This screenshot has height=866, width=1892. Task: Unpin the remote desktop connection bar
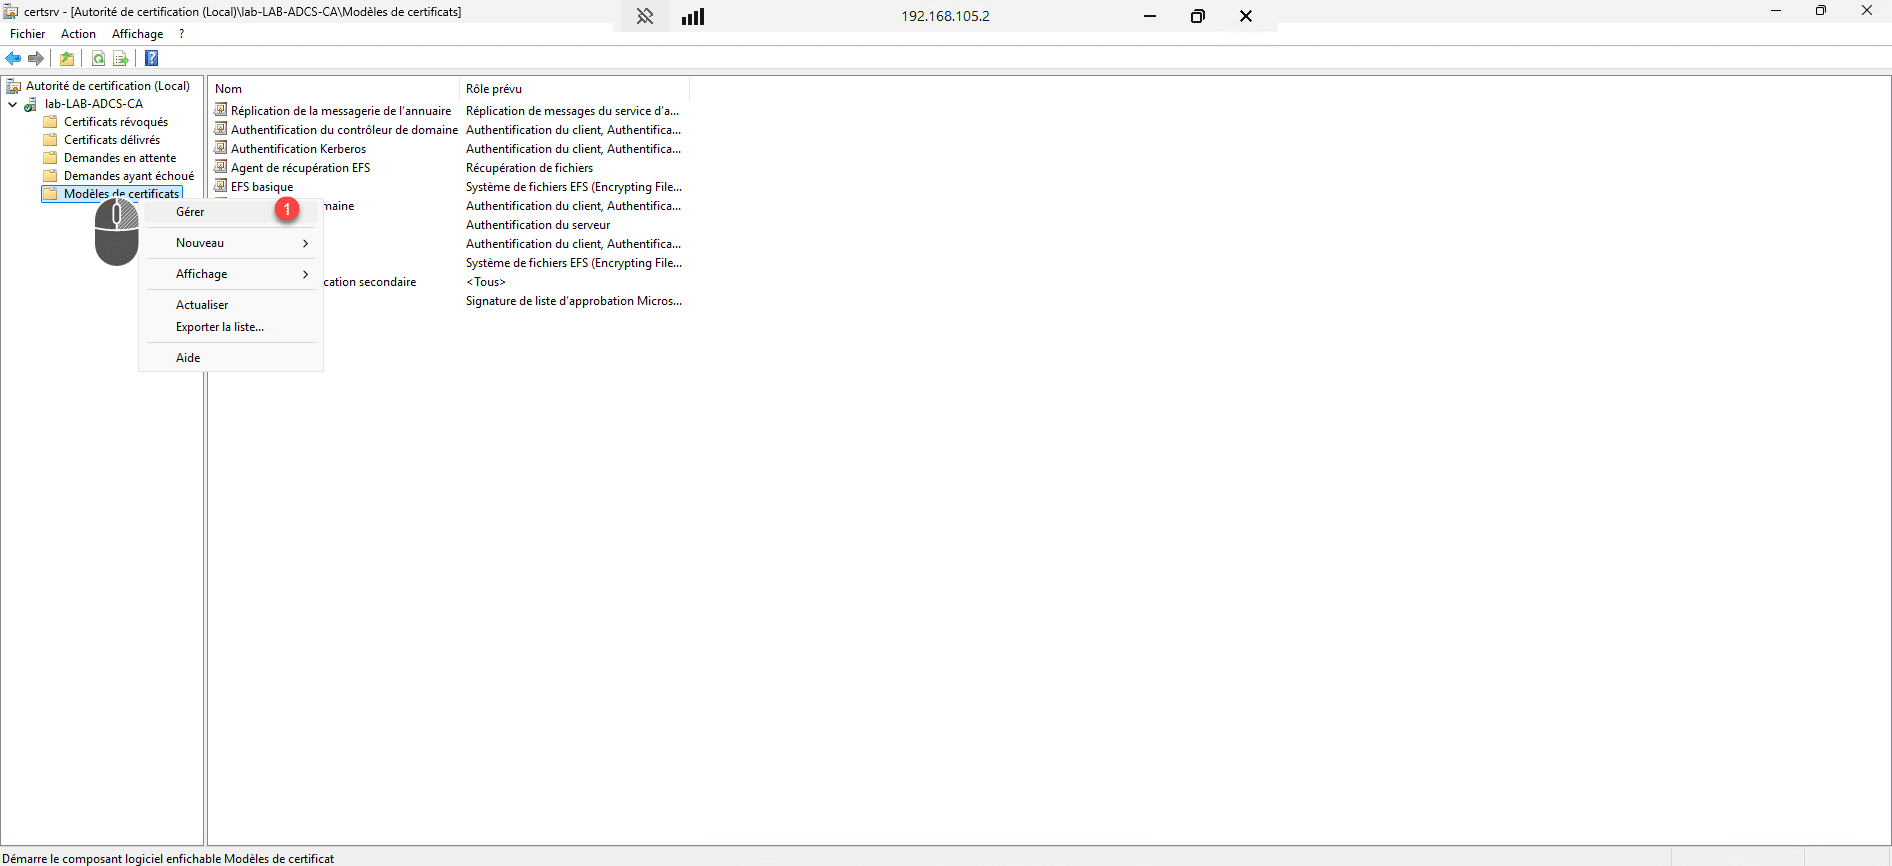pos(645,16)
